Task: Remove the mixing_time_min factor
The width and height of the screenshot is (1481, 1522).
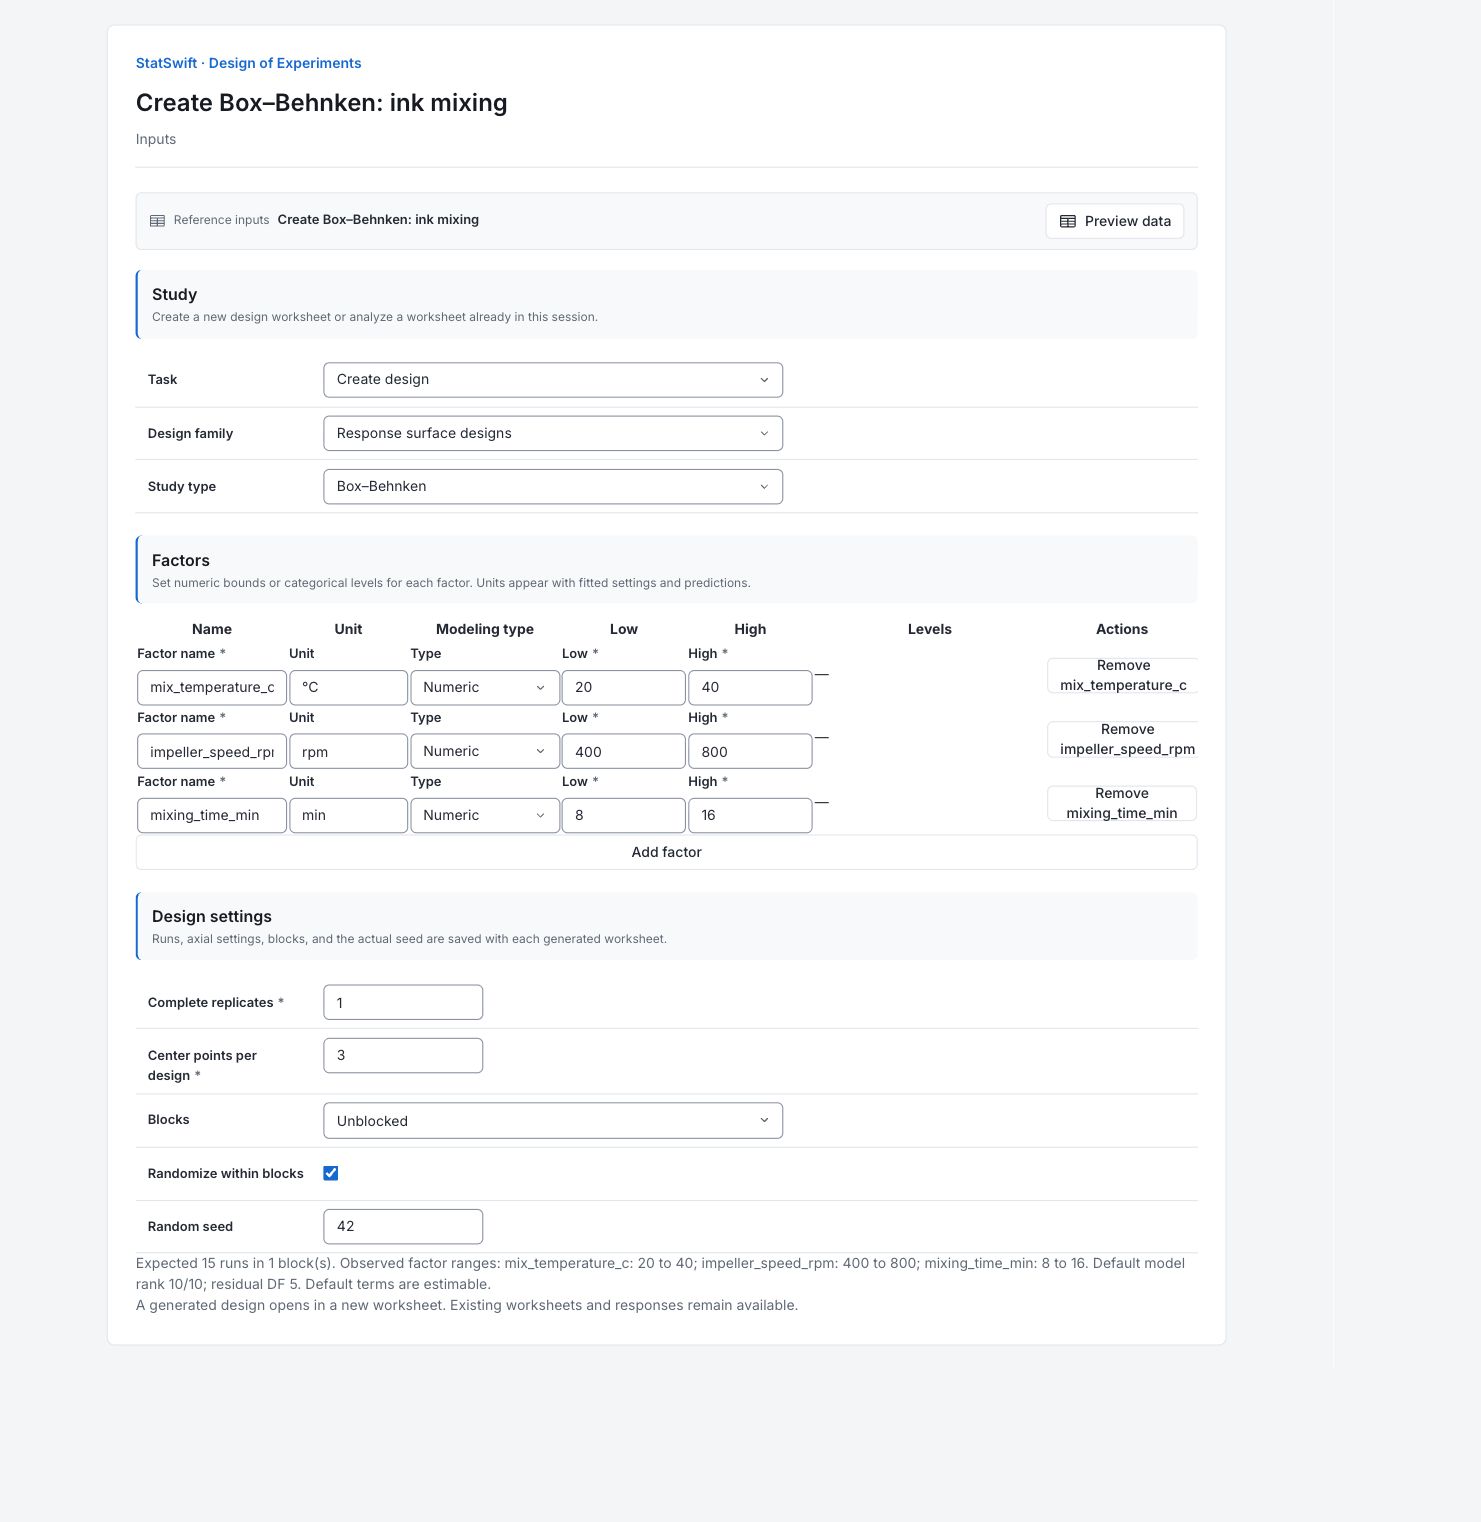Action: point(1122,803)
